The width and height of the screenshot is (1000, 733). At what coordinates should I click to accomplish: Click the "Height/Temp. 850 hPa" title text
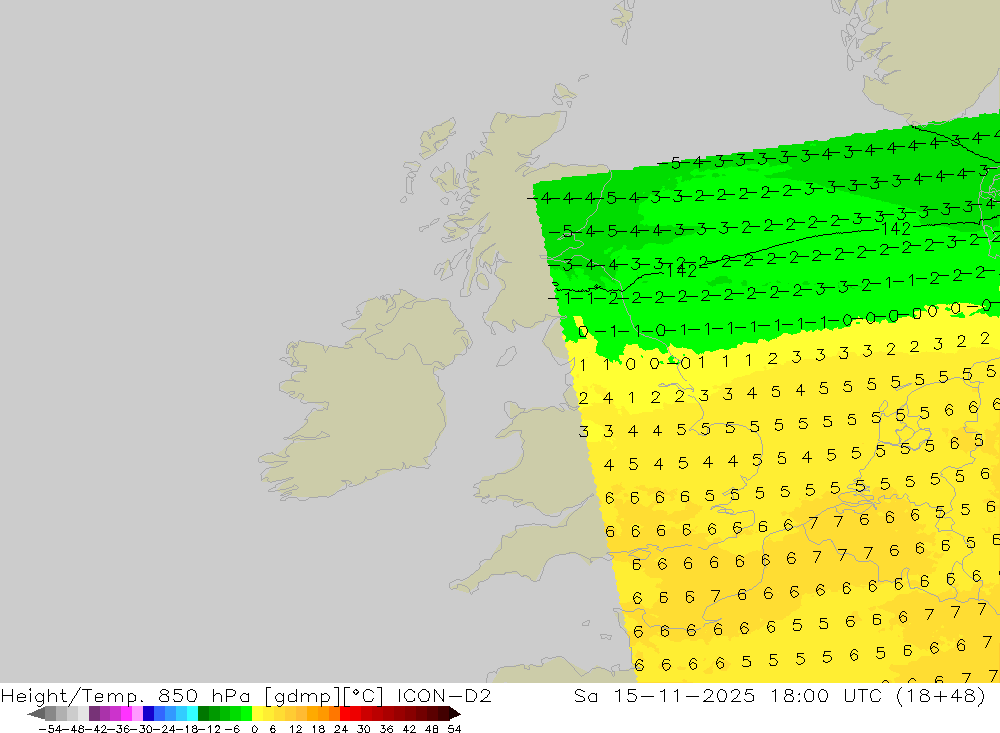click(x=126, y=696)
